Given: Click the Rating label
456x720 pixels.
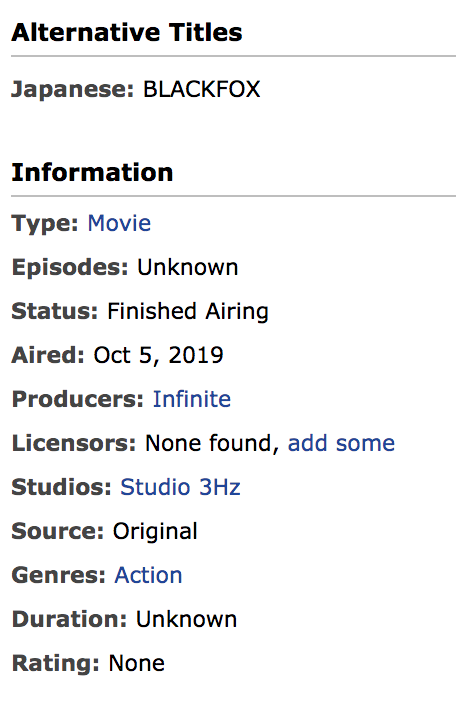Looking at the screenshot, I should pos(56,664).
